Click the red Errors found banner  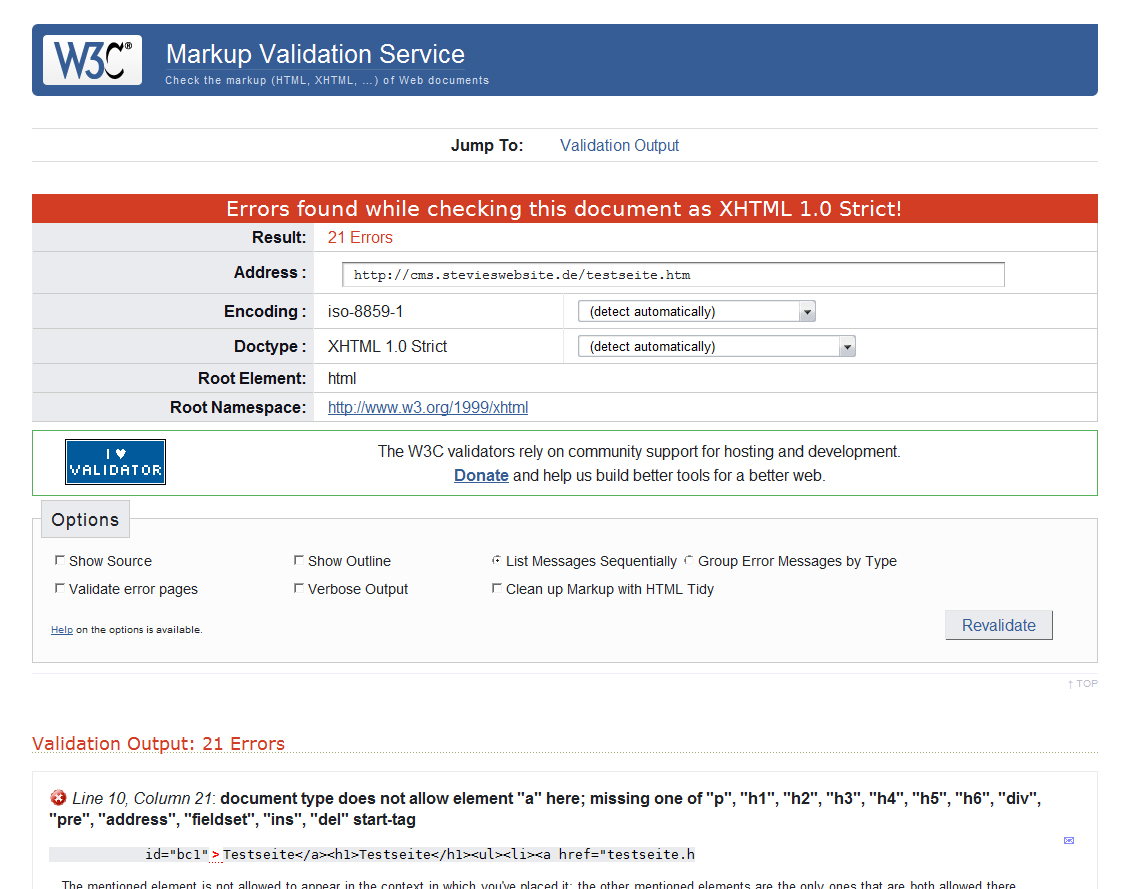click(x=564, y=208)
